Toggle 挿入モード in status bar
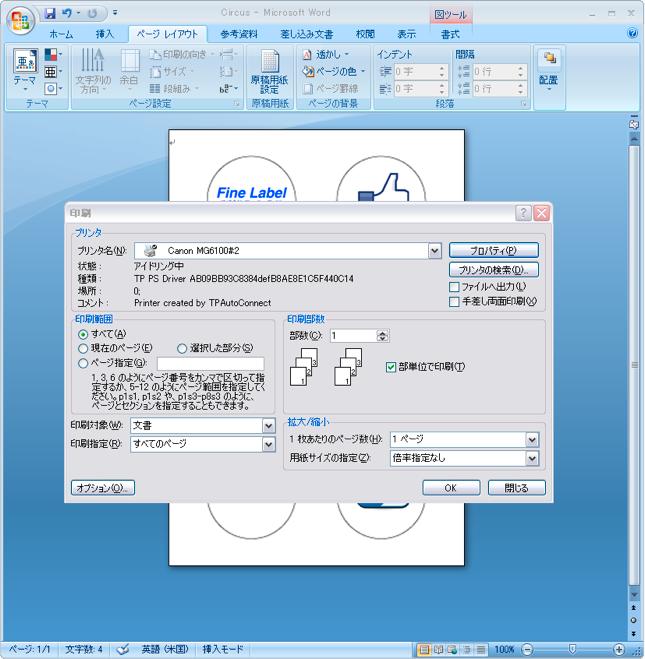The height and width of the screenshot is (659, 645). pos(223,649)
